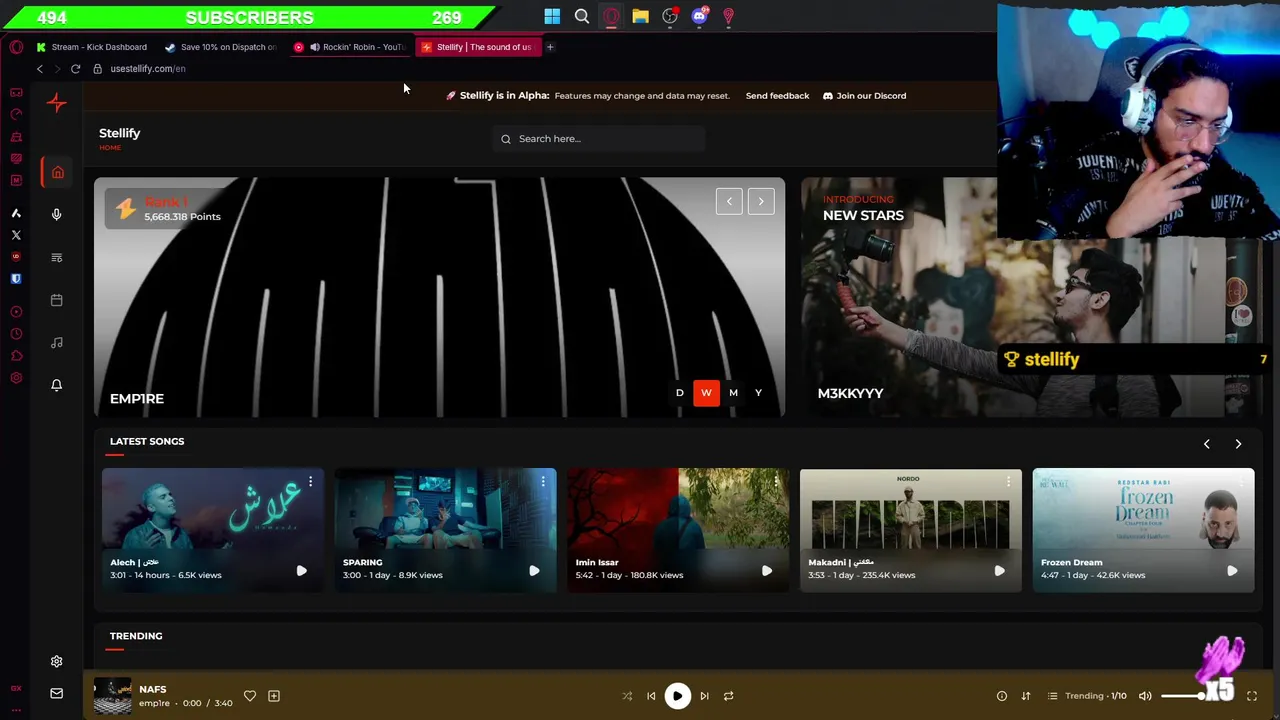1280x720 pixels.
Task: Select the Stellify browser tab
Action: [478, 47]
